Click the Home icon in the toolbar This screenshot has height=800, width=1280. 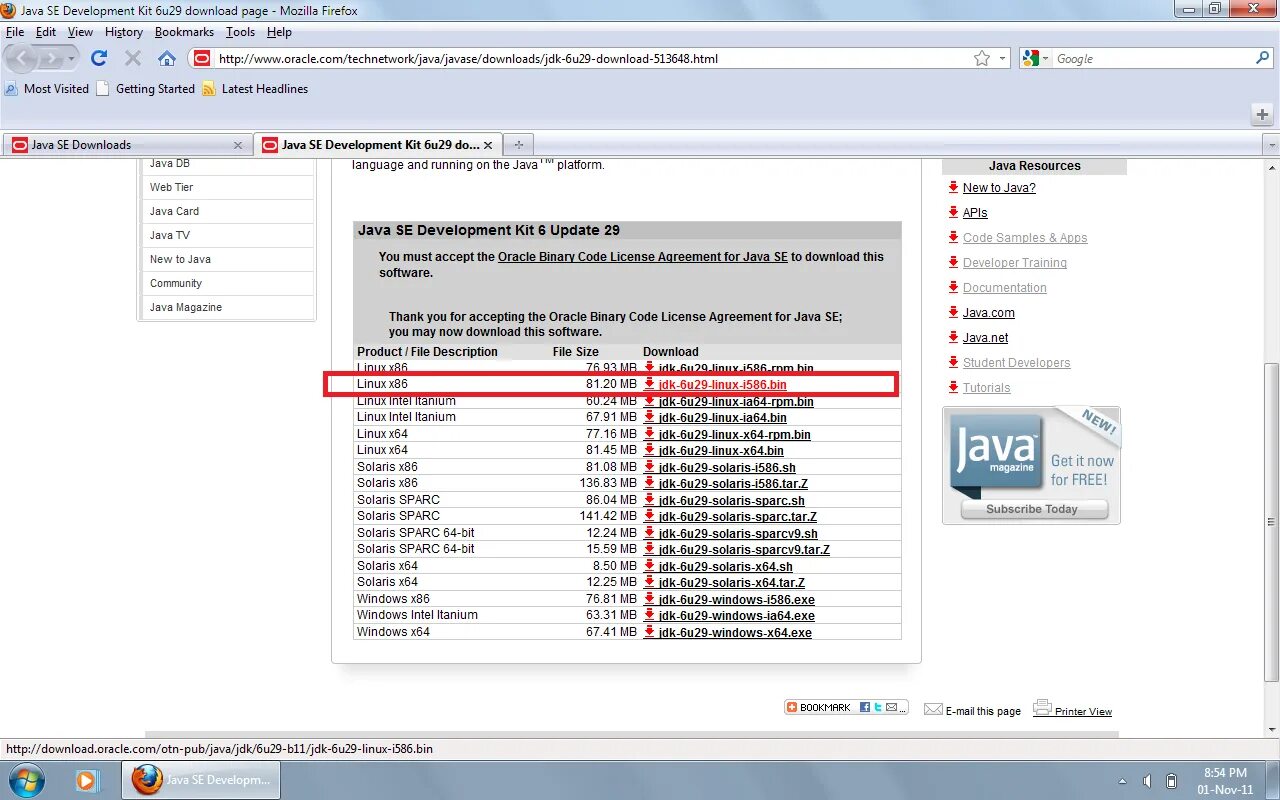pos(169,58)
